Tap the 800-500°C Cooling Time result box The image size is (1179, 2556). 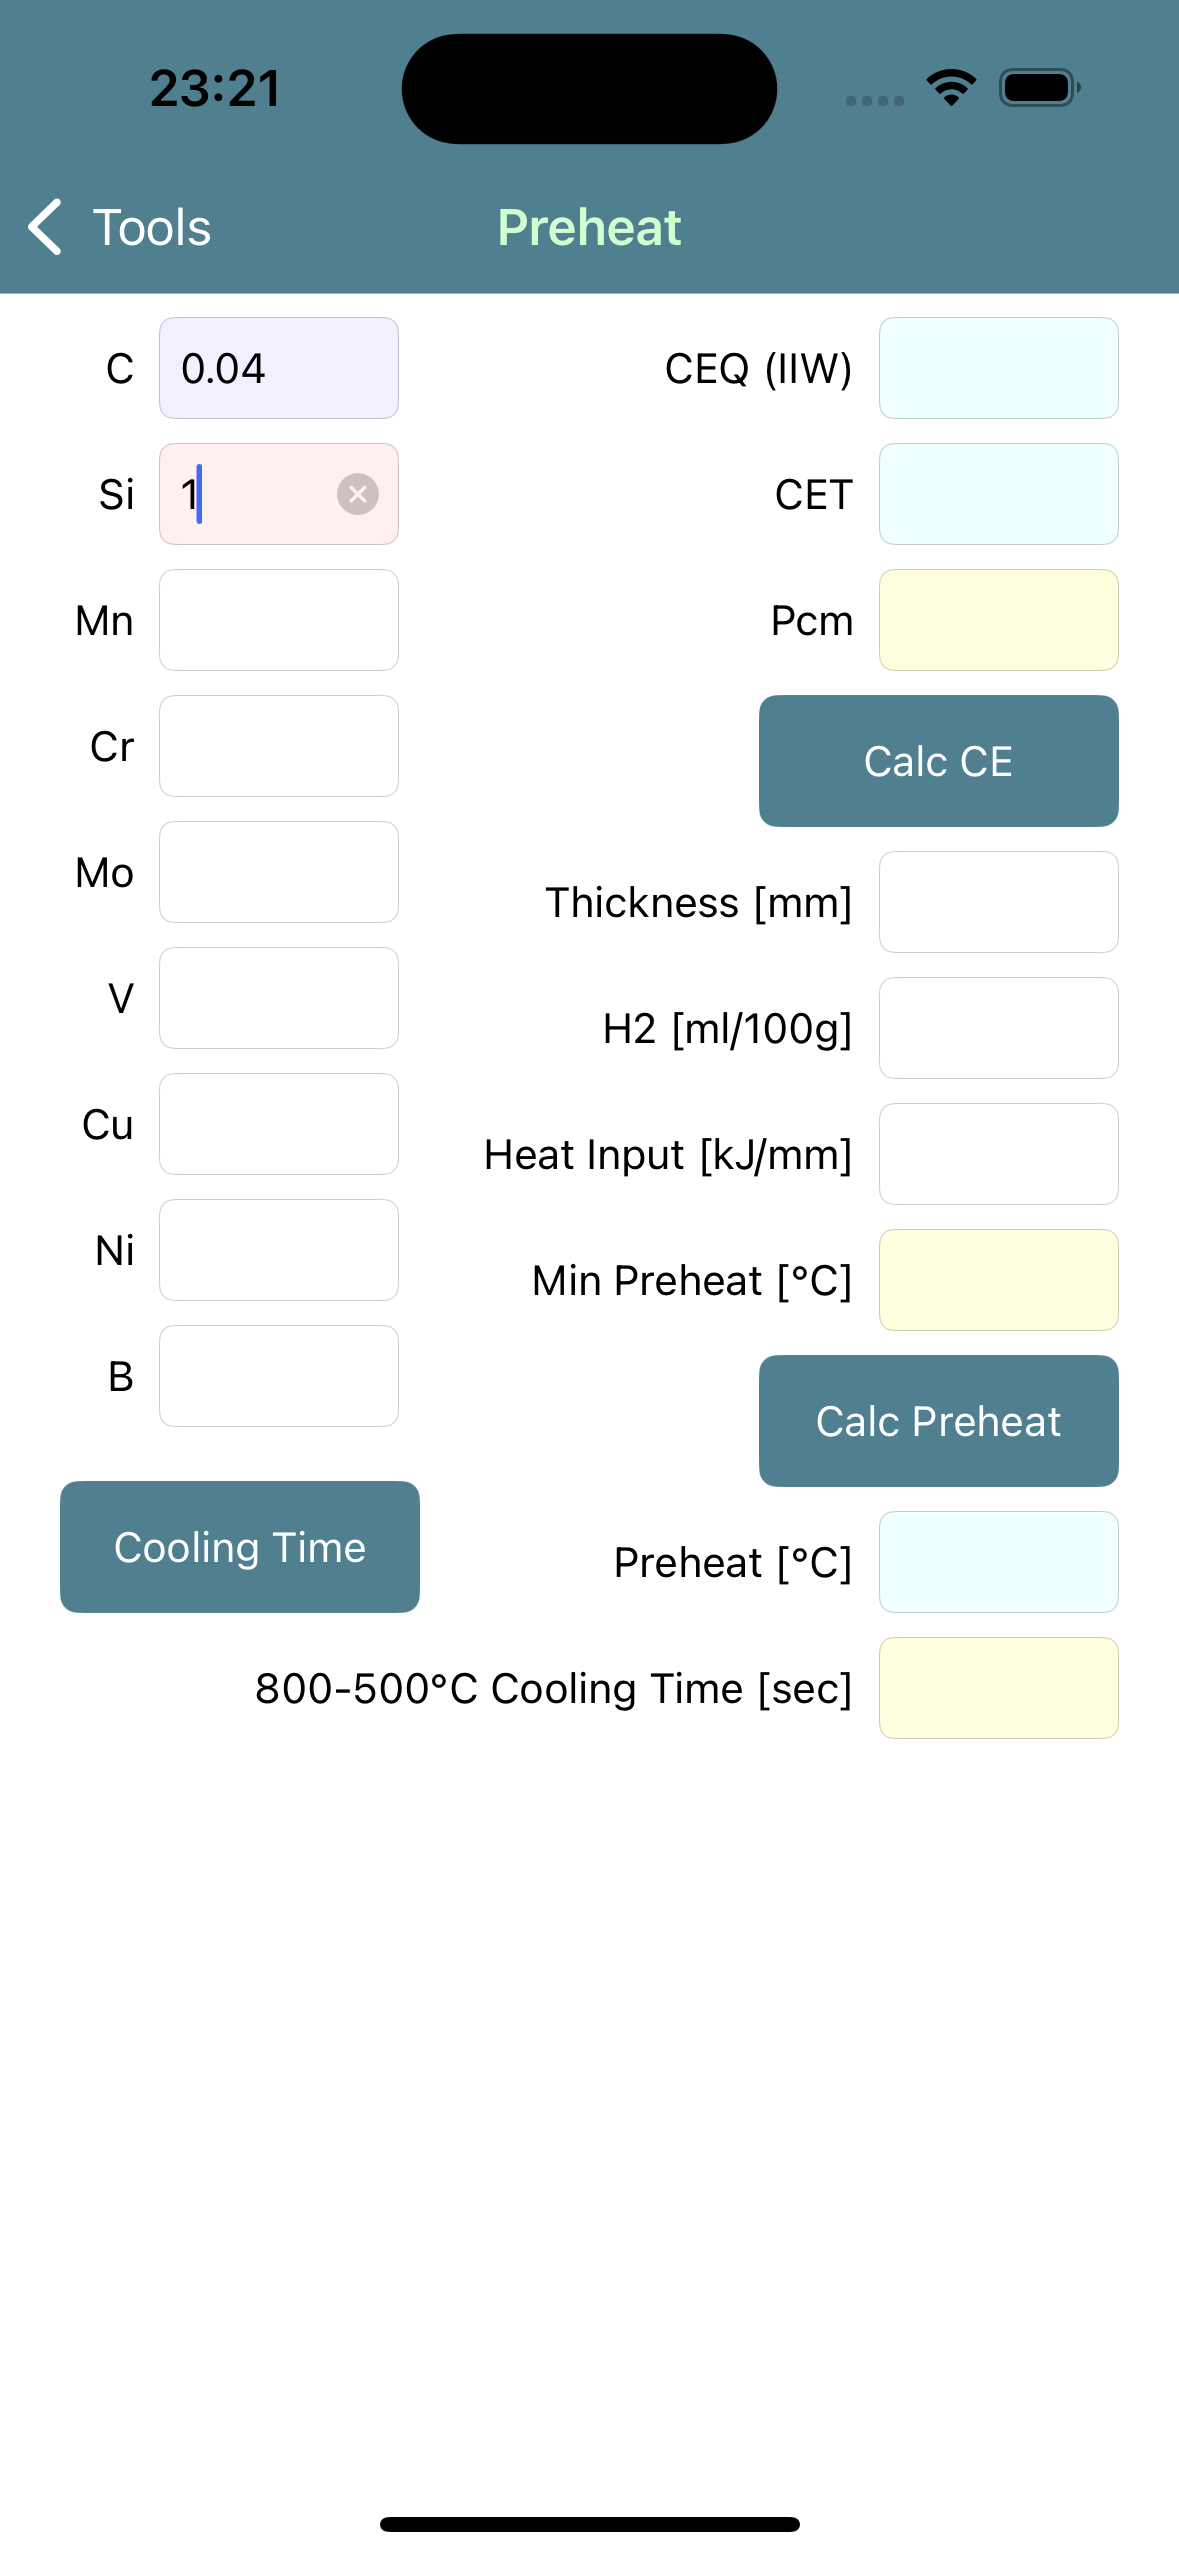click(999, 1688)
